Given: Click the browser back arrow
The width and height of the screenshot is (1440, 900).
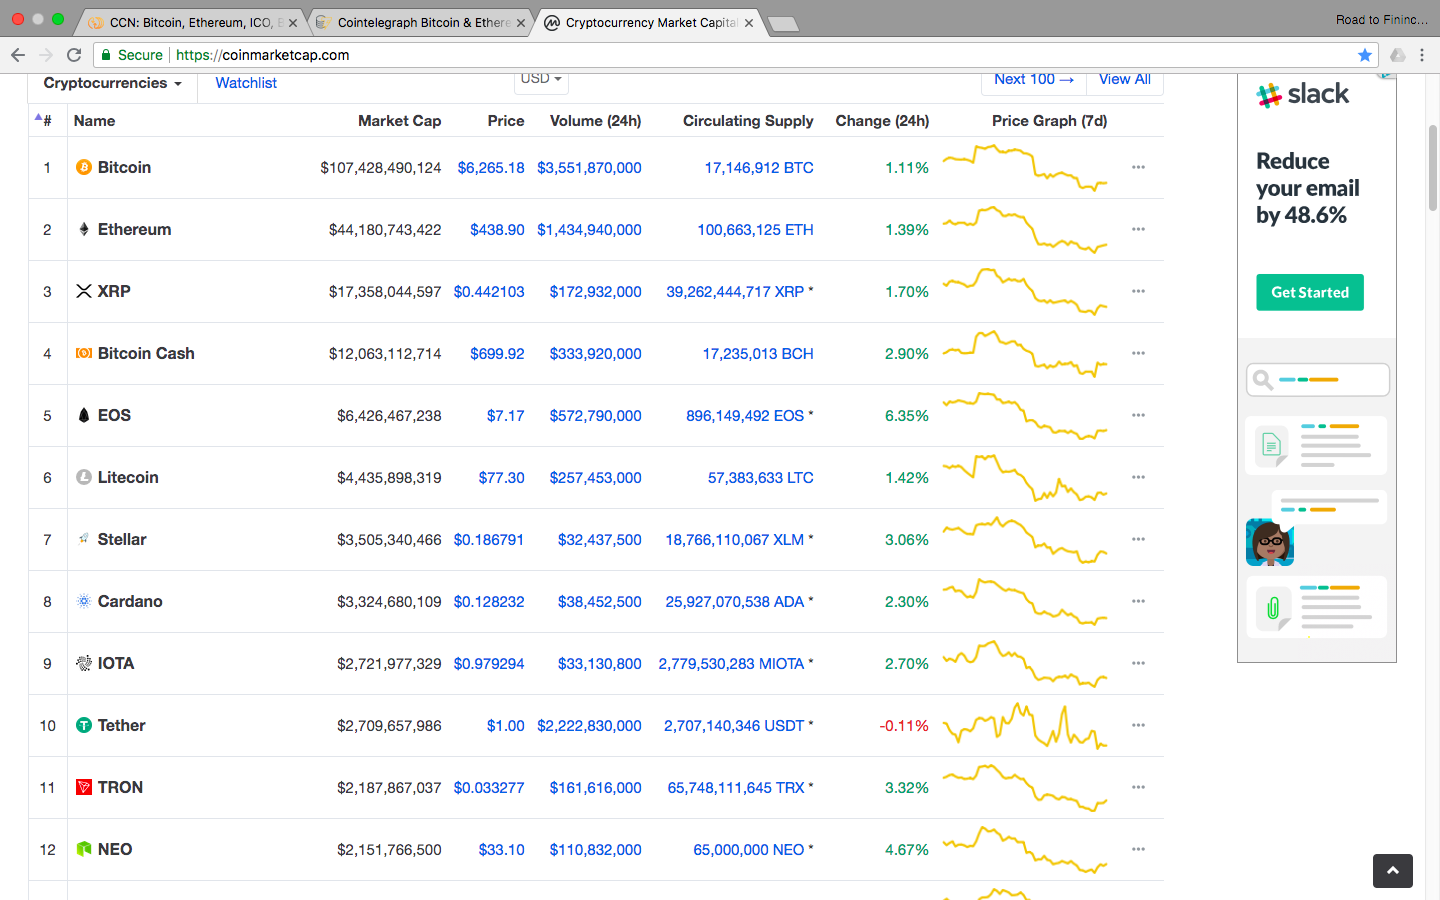Looking at the screenshot, I should tap(17, 55).
